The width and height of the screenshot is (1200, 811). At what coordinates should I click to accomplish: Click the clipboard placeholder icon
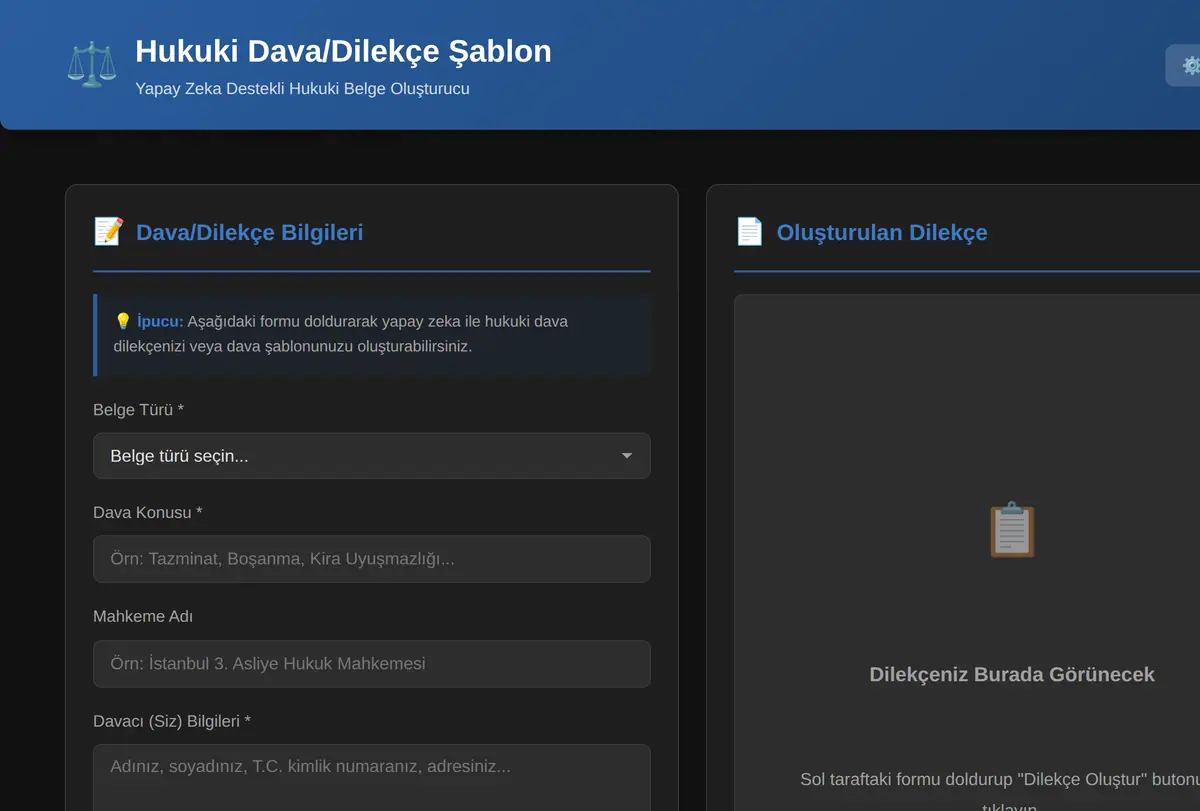pyautogui.click(x=1012, y=530)
